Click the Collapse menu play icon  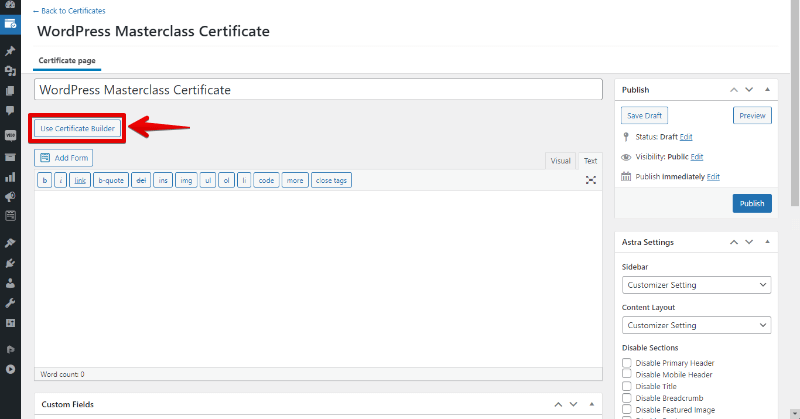10,369
